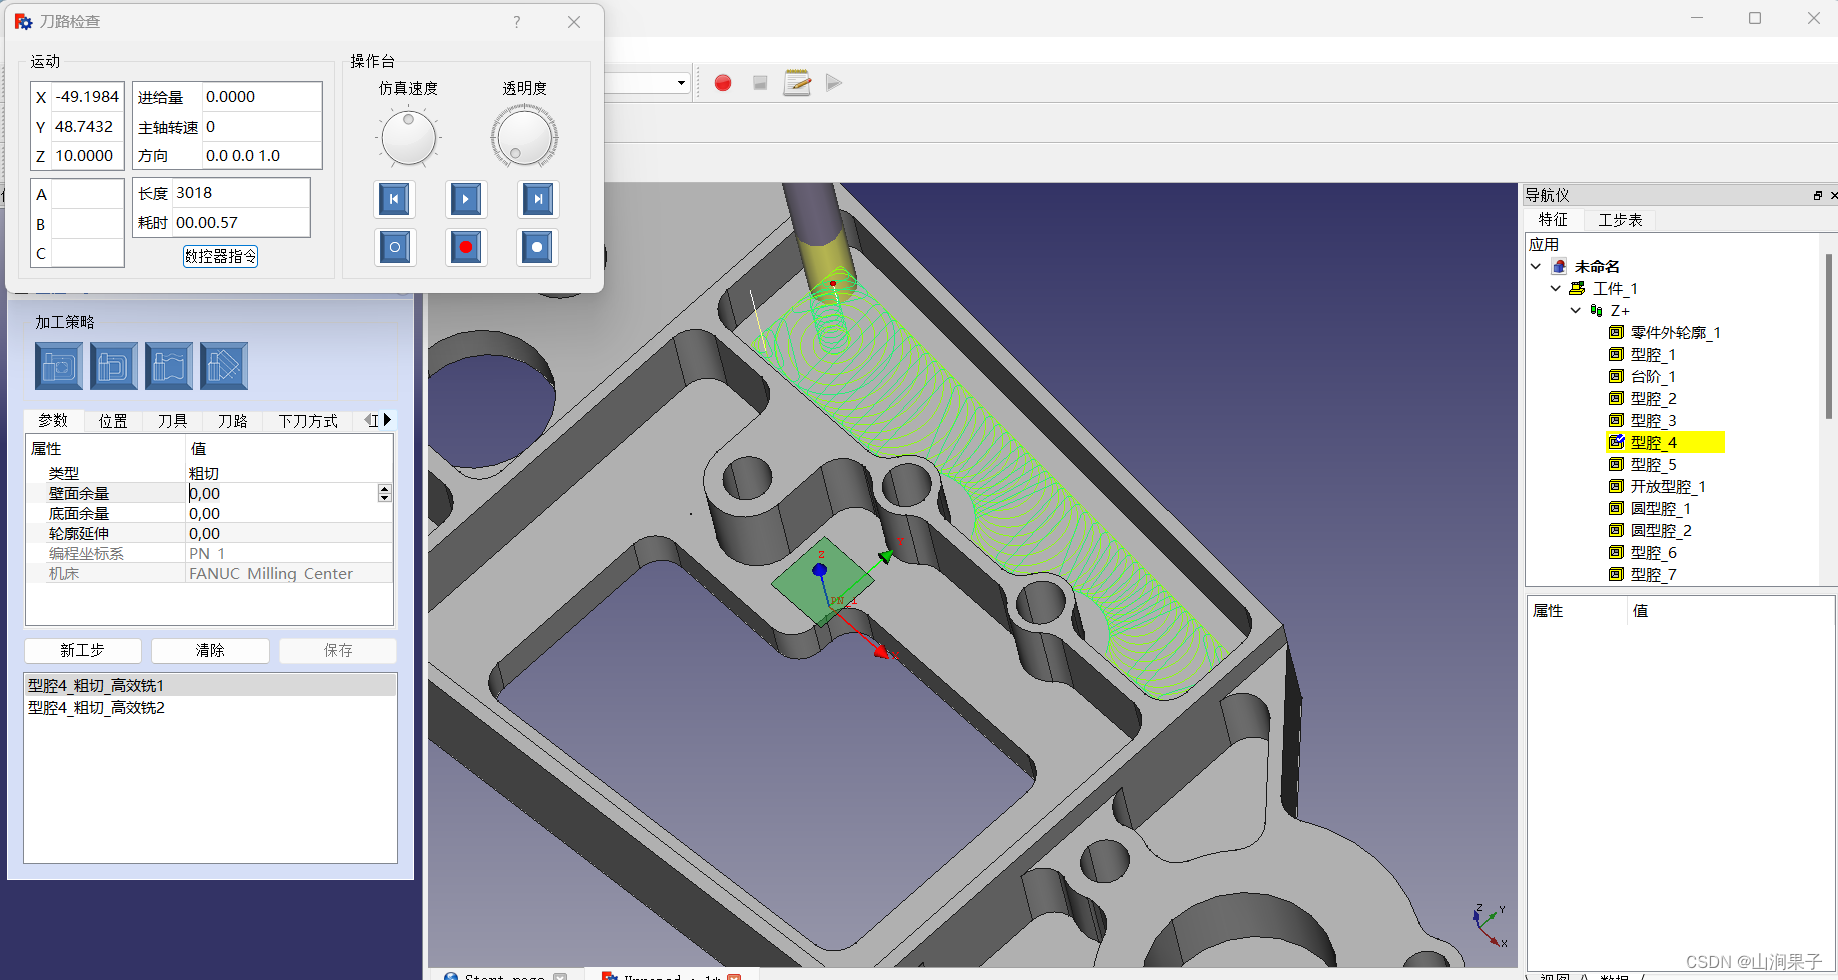Viewport: 1838px width, 980px height.
Task: Collapse the 工件_1 tree node
Action: tap(1556, 289)
